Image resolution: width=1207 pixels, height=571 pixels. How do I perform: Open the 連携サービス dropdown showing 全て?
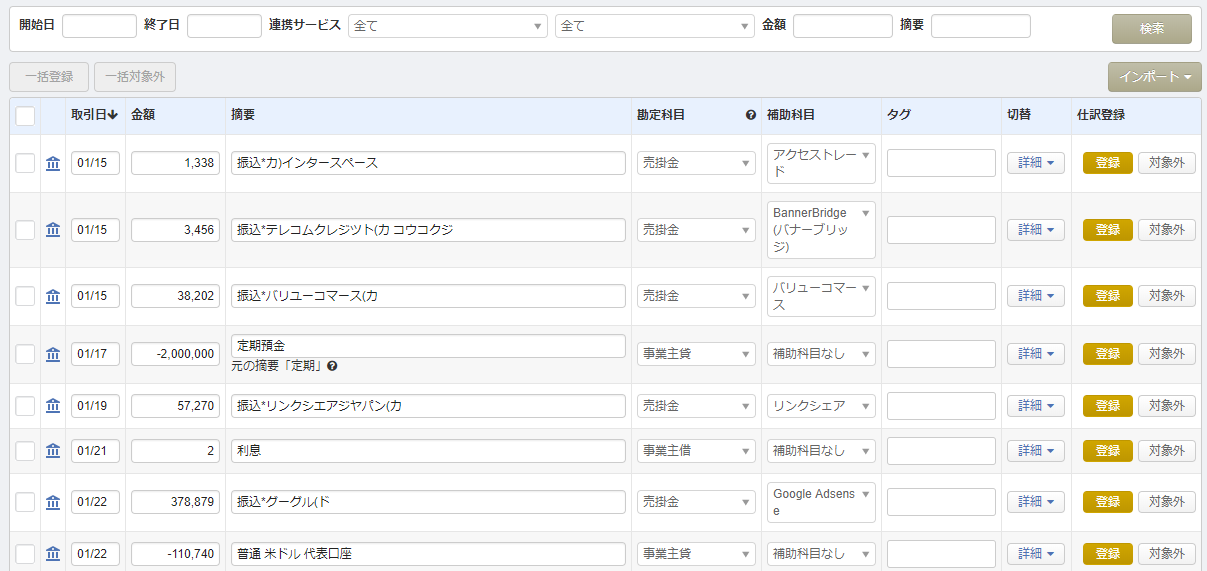[x=447, y=26]
